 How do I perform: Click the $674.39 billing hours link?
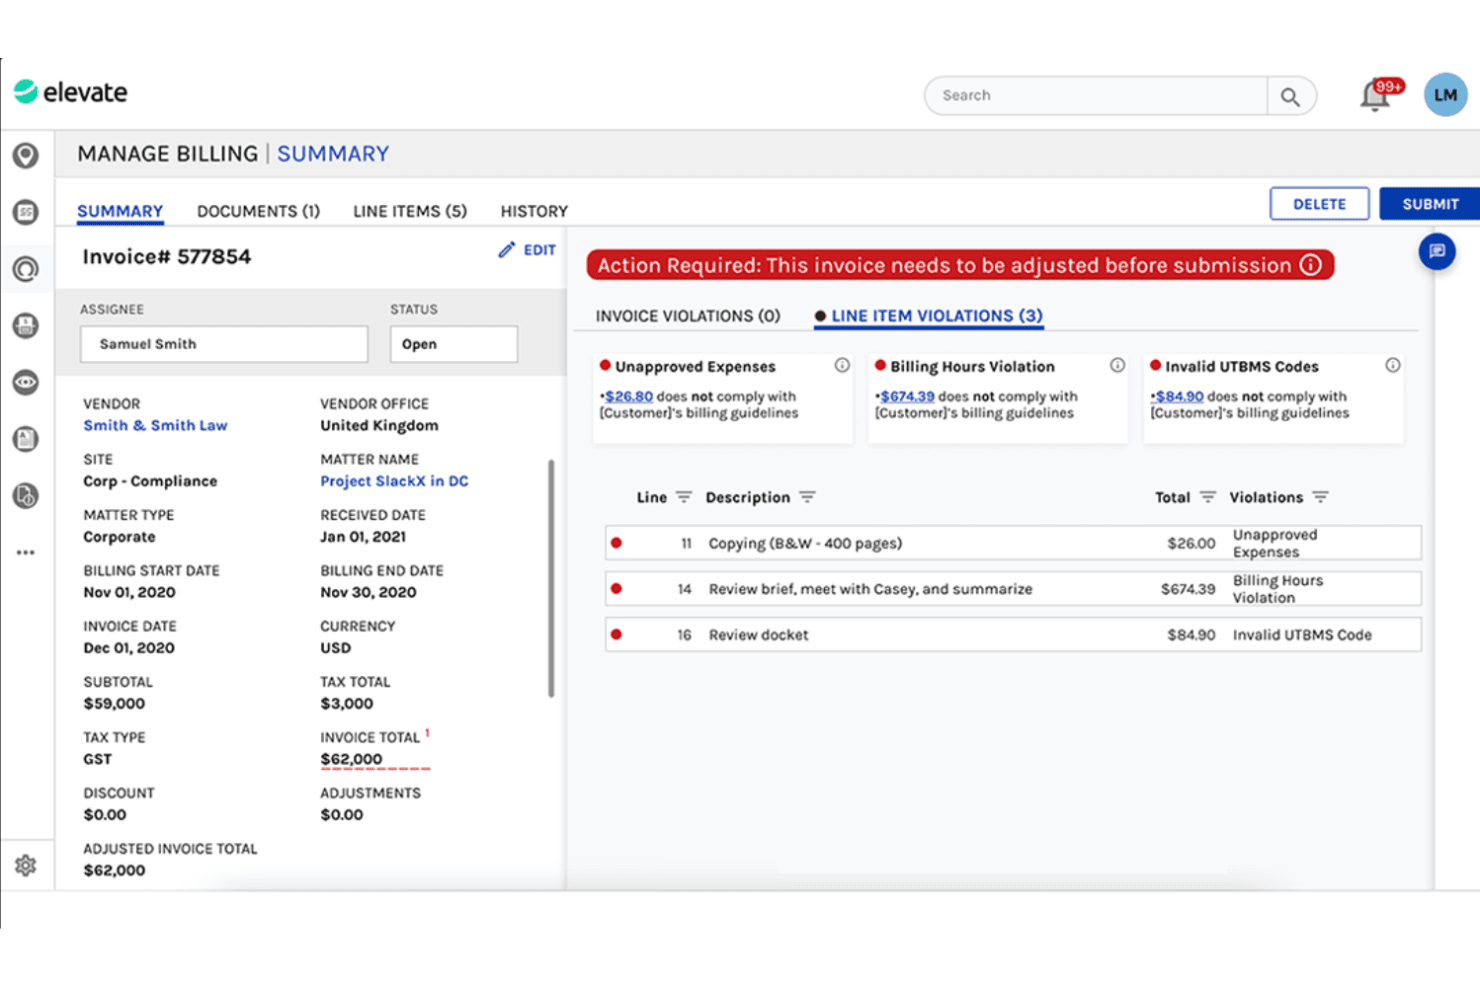pyautogui.click(x=907, y=396)
